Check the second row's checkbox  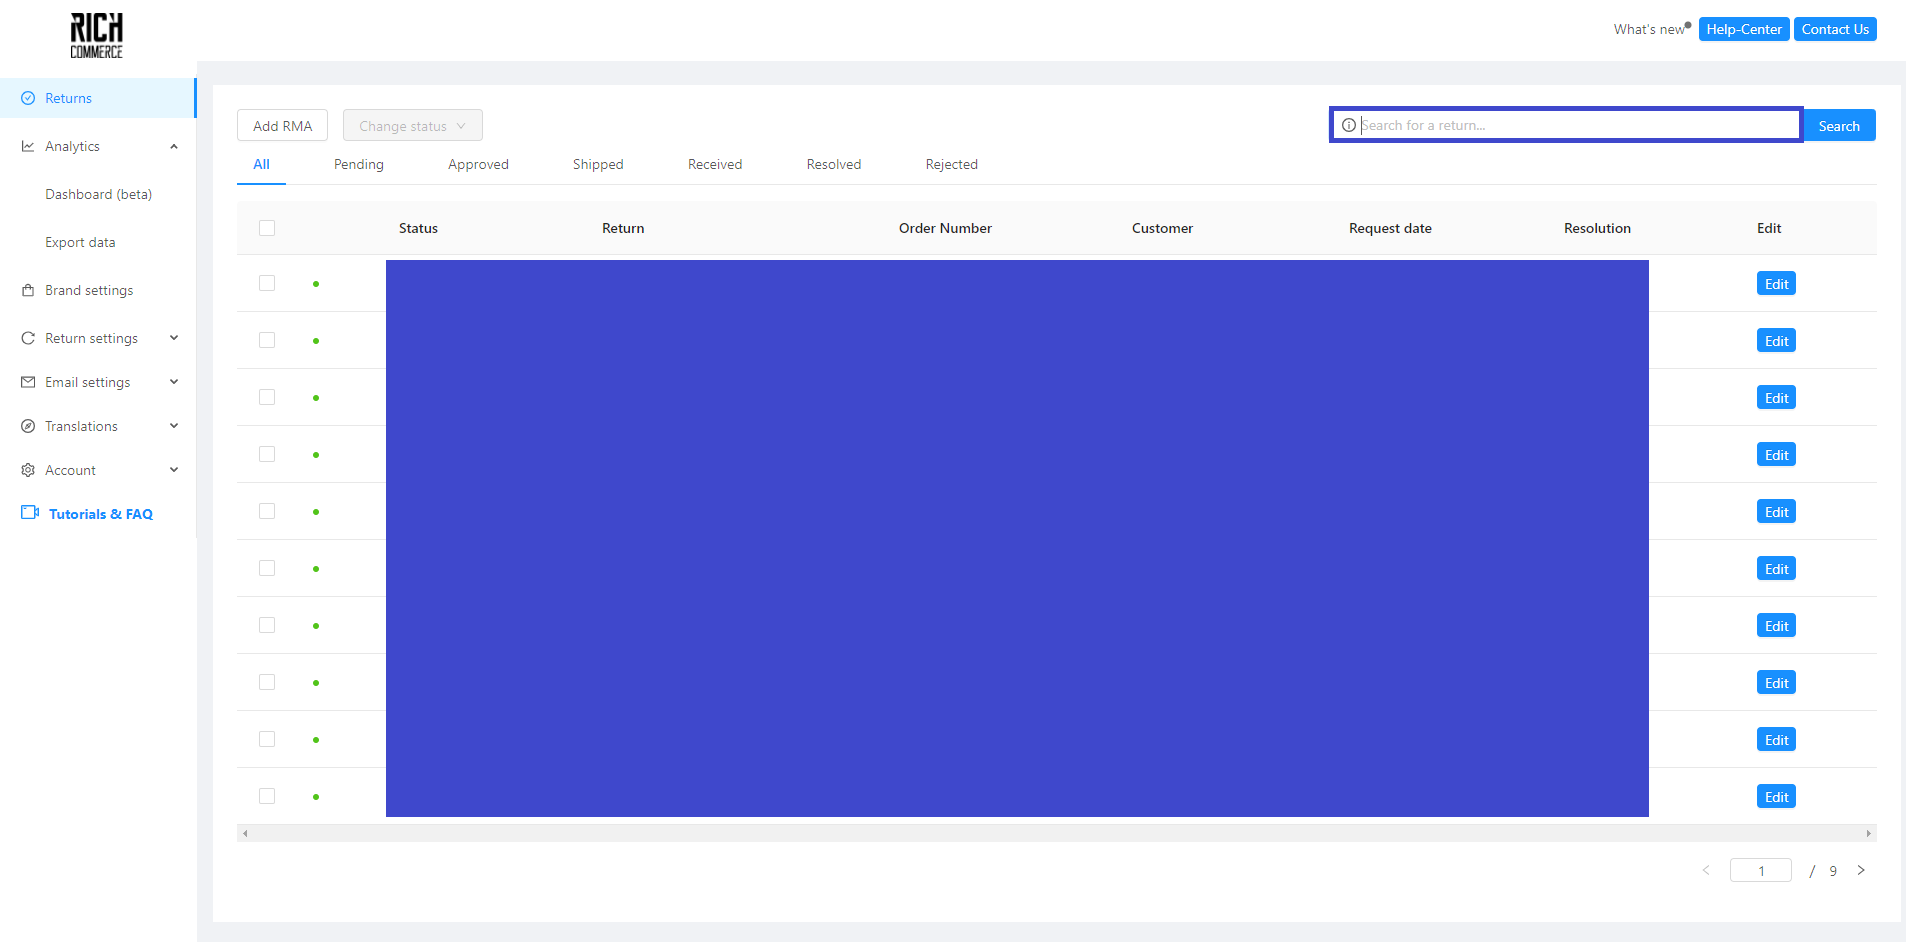click(267, 340)
